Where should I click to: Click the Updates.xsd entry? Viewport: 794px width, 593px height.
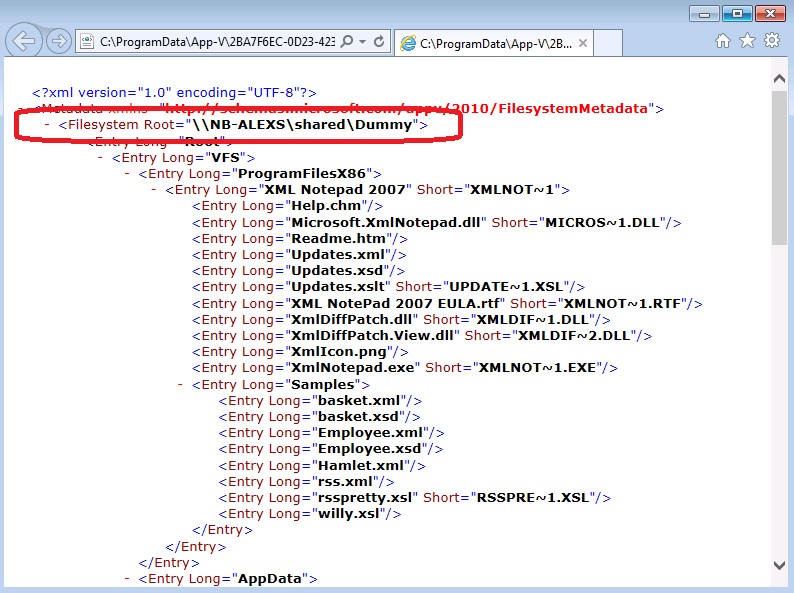298,271
